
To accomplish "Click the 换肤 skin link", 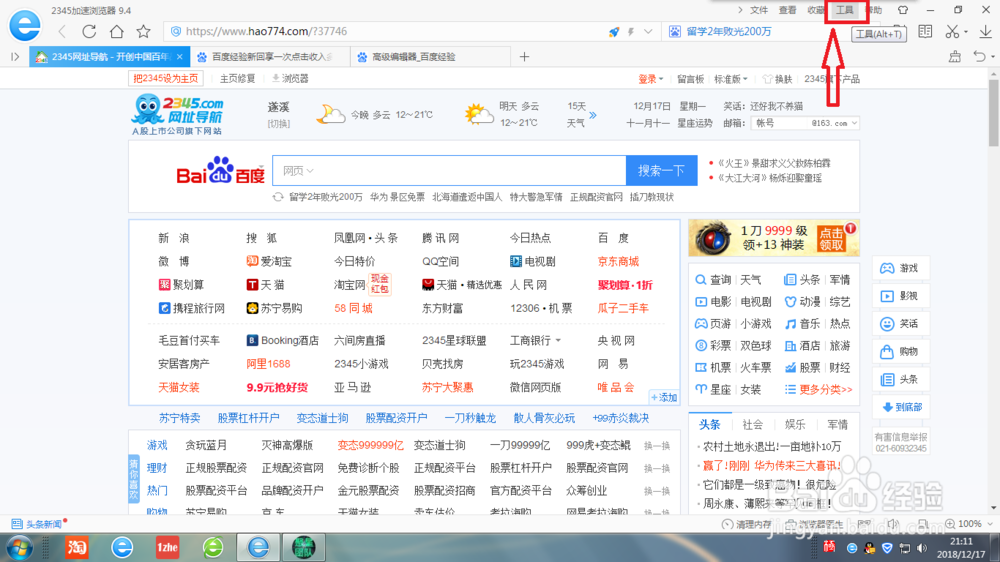I will pos(777,79).
